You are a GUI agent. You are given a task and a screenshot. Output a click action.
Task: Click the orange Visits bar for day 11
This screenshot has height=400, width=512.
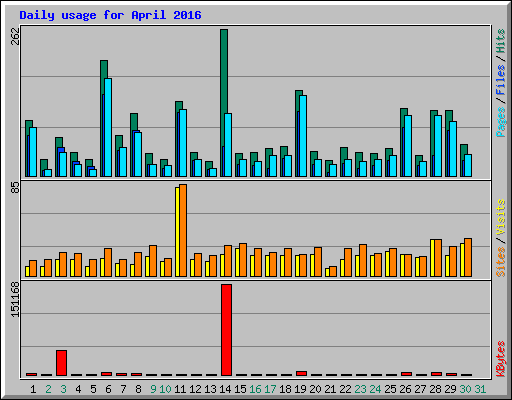tap(183, 230)
